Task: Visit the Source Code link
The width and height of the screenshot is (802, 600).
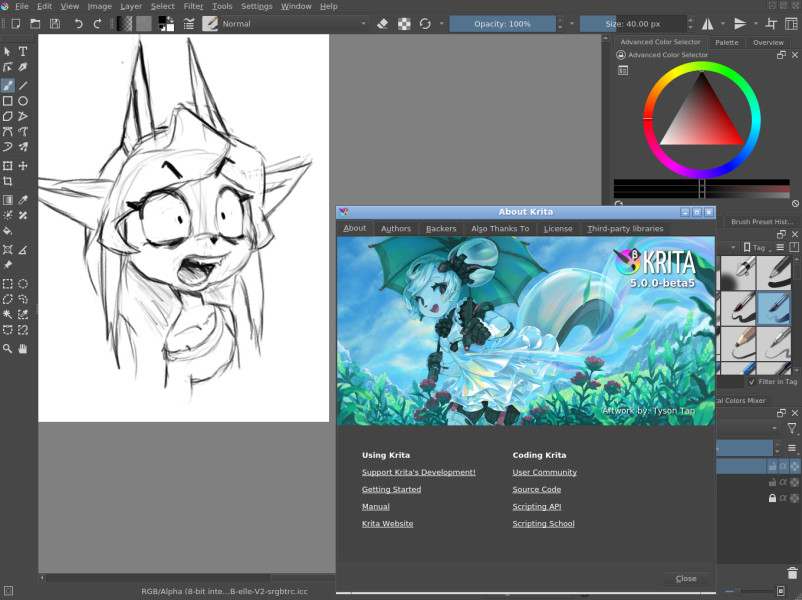Action: pyautogui.click(x=537, y=490)
